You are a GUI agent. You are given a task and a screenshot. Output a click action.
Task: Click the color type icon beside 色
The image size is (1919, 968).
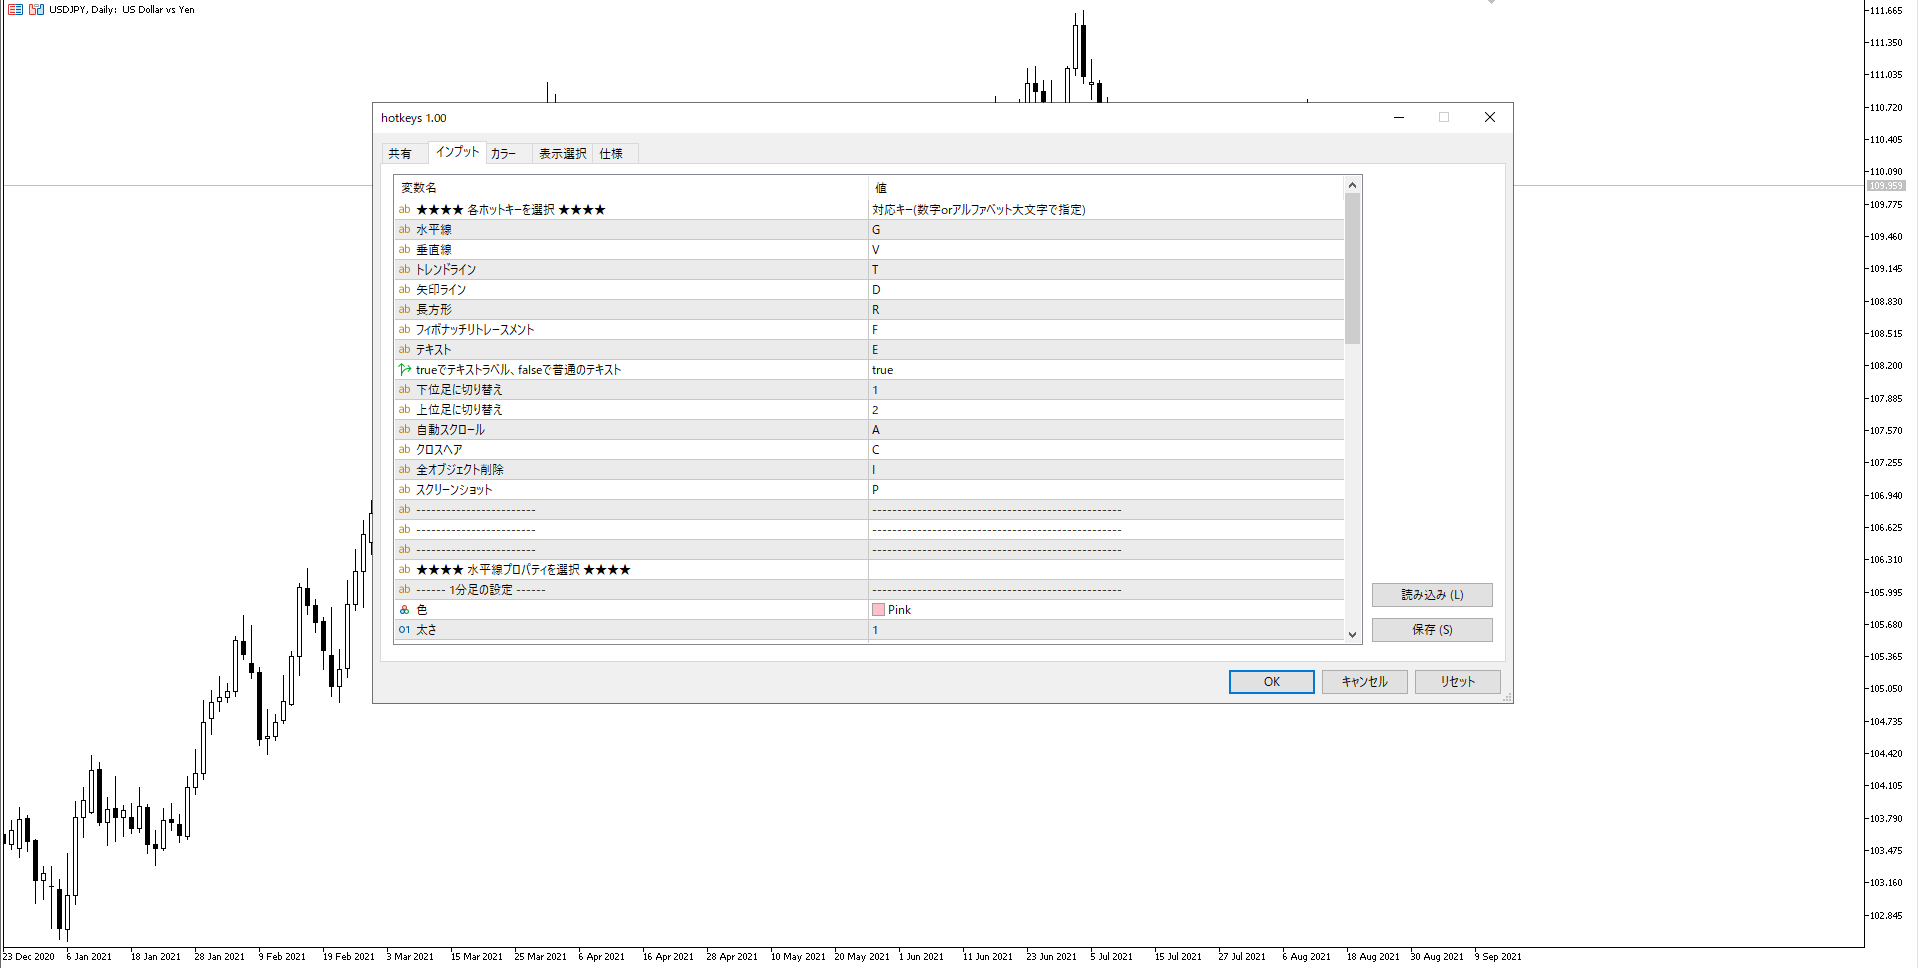(405, 610)
